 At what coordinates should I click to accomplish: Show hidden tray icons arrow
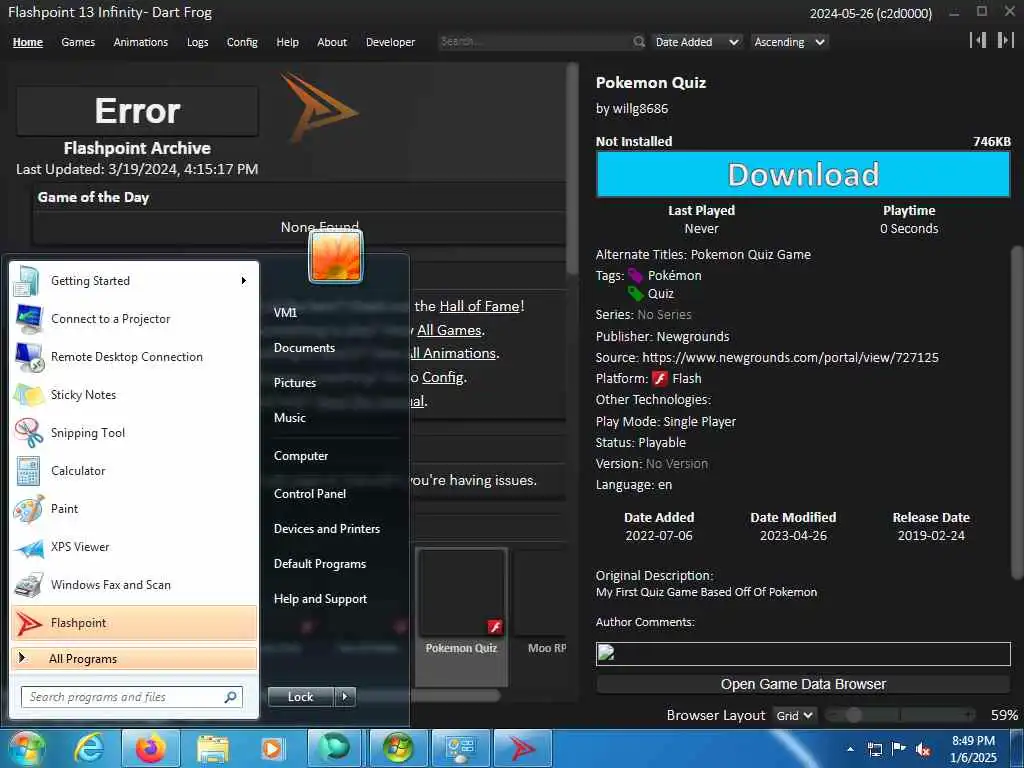[x=850, y=749]
